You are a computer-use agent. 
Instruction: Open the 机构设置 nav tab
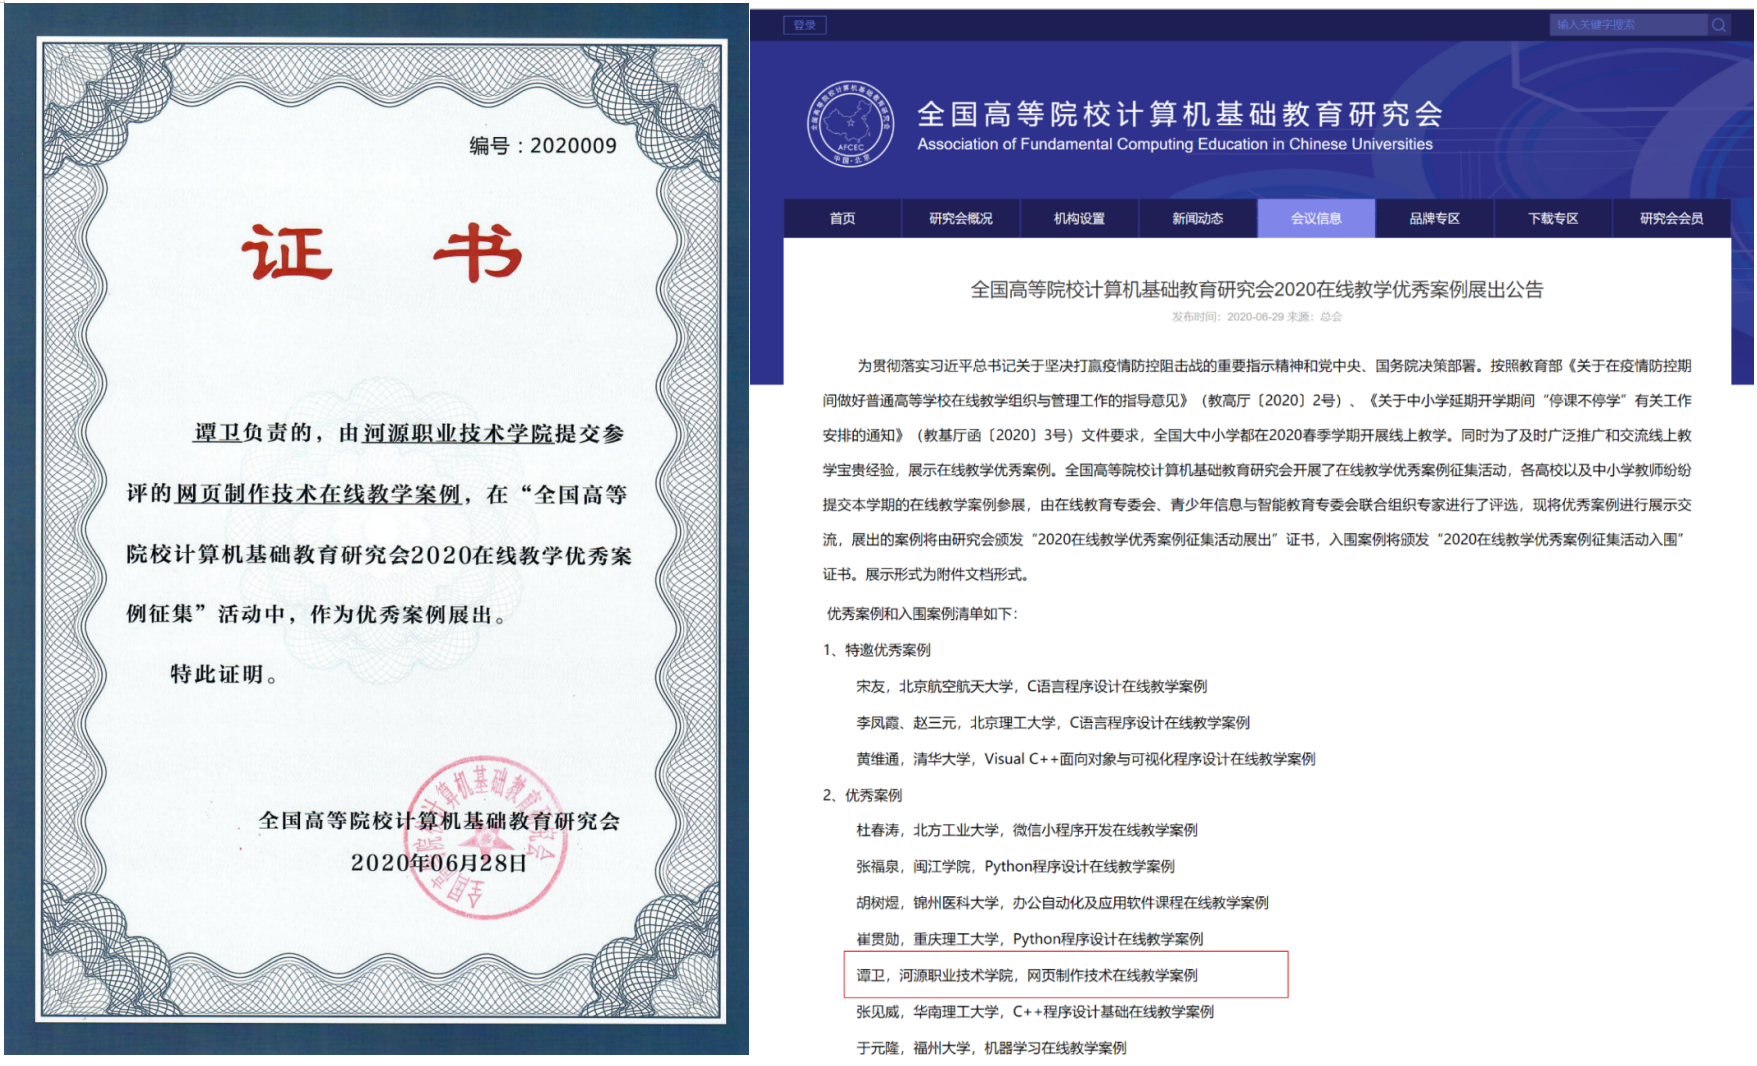click(1079, 218)
